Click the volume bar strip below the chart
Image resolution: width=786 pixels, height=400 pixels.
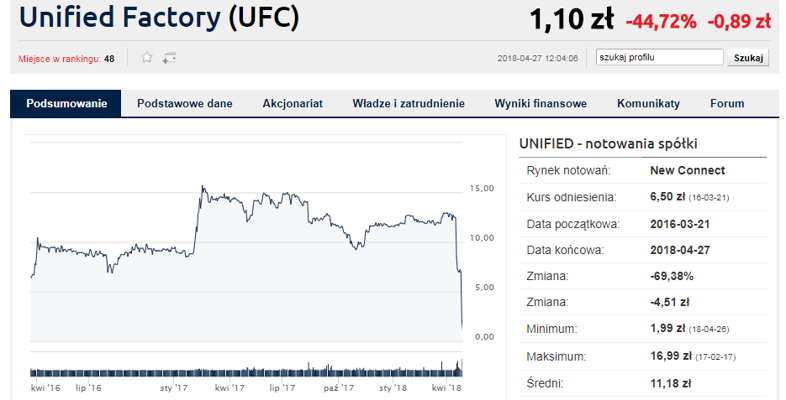(246, 369)
